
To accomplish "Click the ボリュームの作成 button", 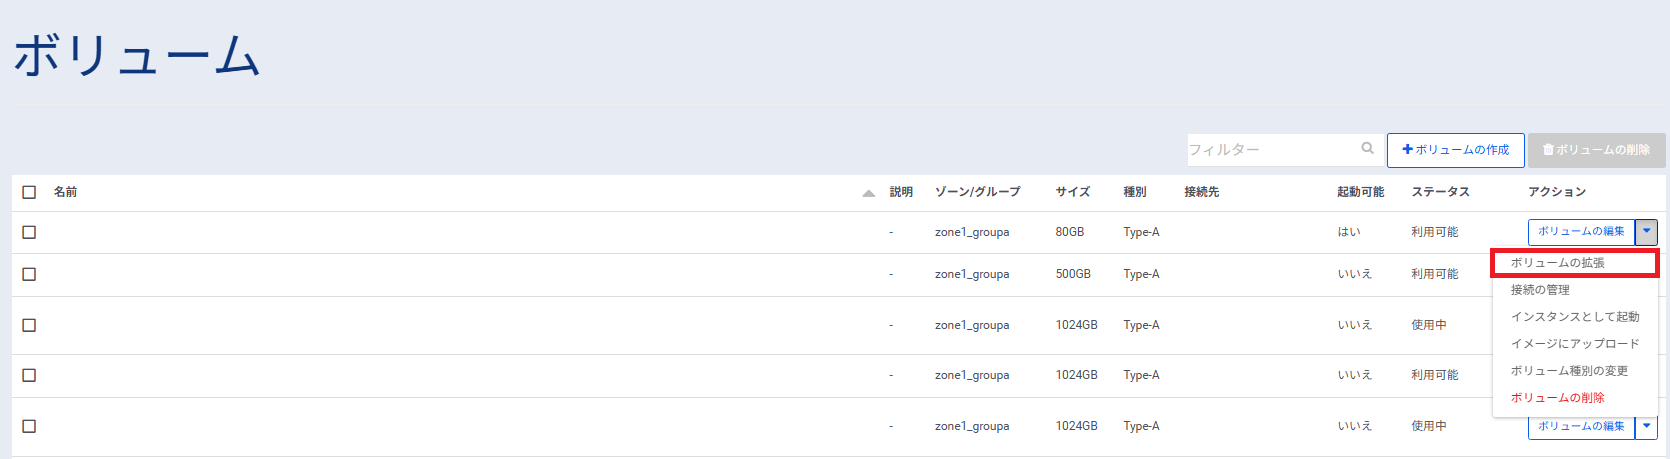I will 1455,150.
